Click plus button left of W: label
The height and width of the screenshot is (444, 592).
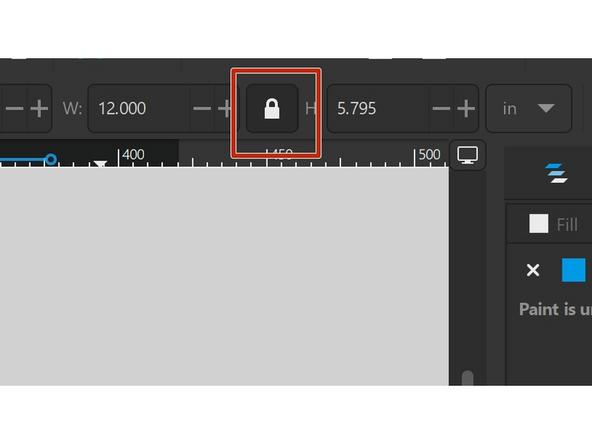tap(39, 109)
